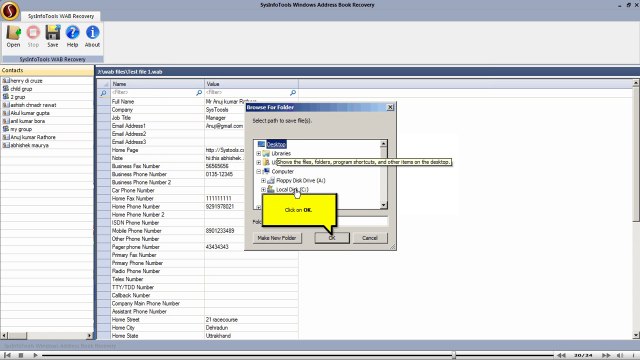The height and width of the screenshot is (360, 640).
Task: Open a WAB file with Open icon
Action: click(13, 36)
